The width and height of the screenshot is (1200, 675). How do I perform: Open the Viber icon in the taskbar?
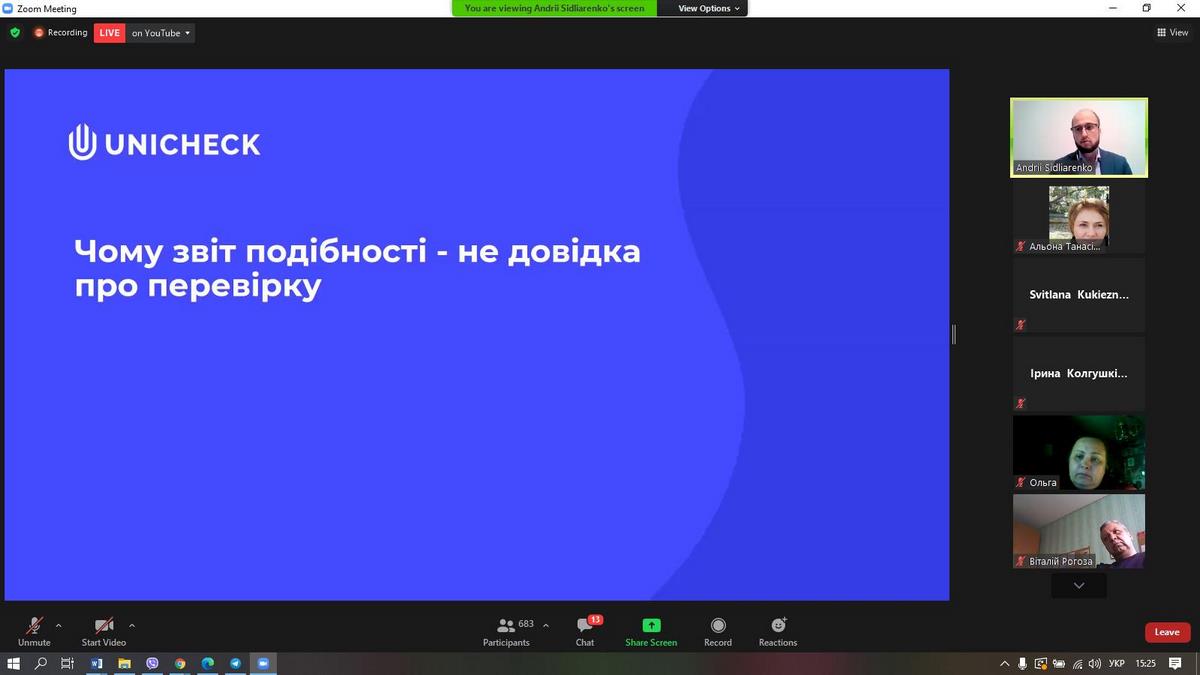152,663
